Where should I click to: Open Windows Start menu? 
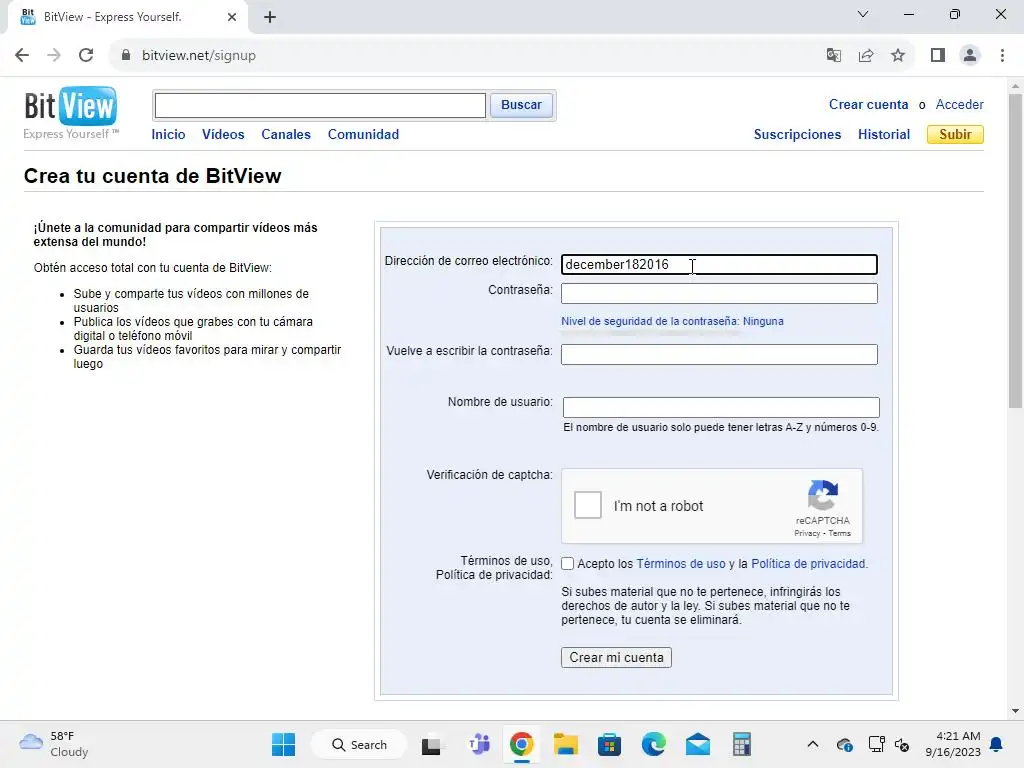click(283, 744)
